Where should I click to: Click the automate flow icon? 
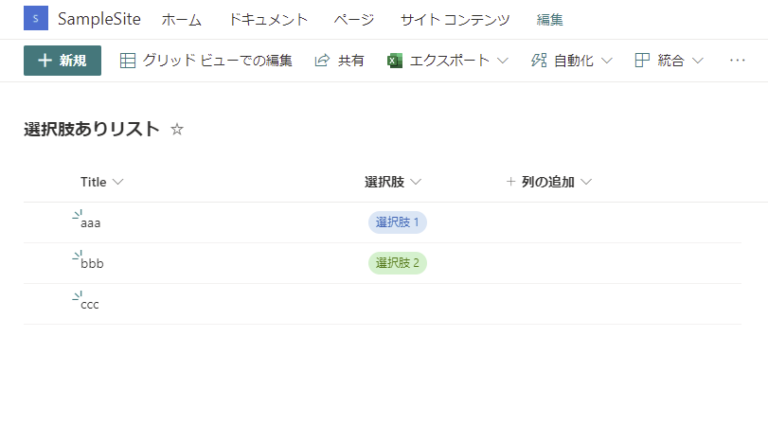(539, 61)
